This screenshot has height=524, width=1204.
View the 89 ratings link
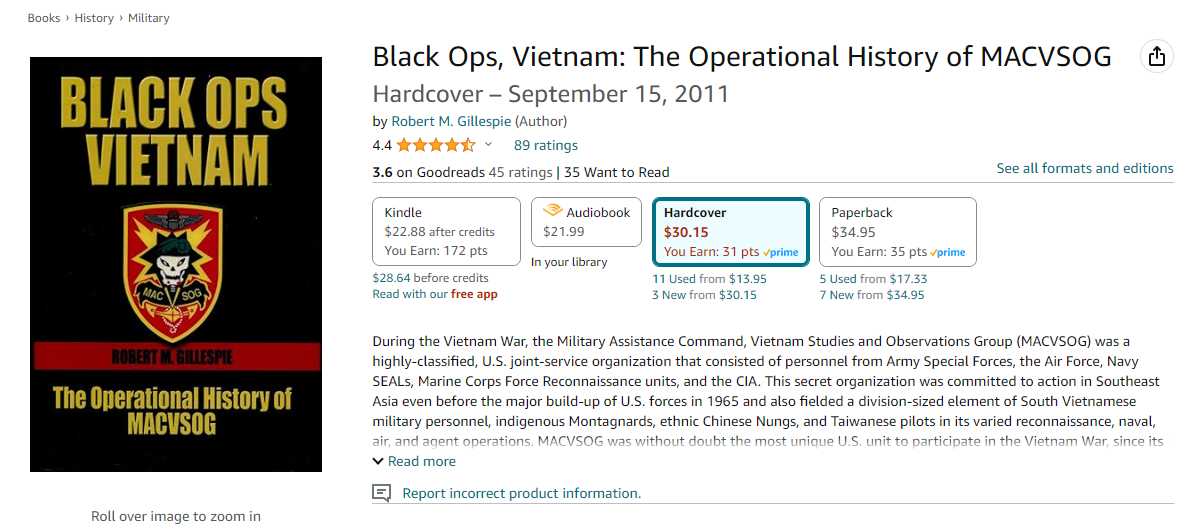(545, 145)
